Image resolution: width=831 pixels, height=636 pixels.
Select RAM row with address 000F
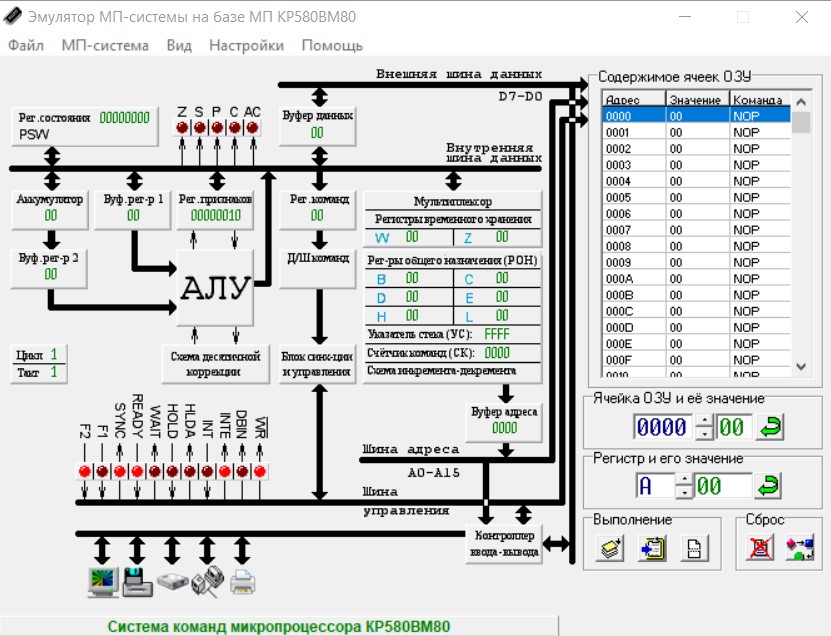click(x=696, y=360)
